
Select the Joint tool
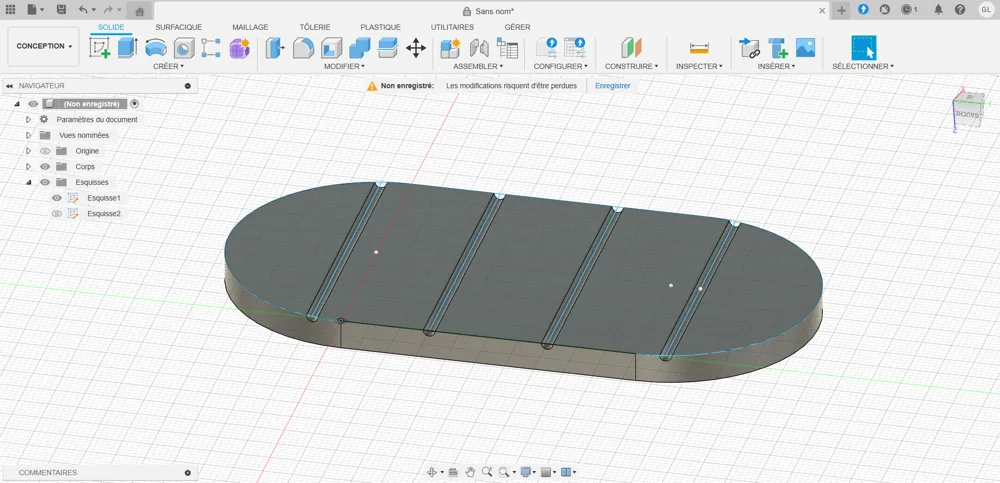click(x=479, y=48)
